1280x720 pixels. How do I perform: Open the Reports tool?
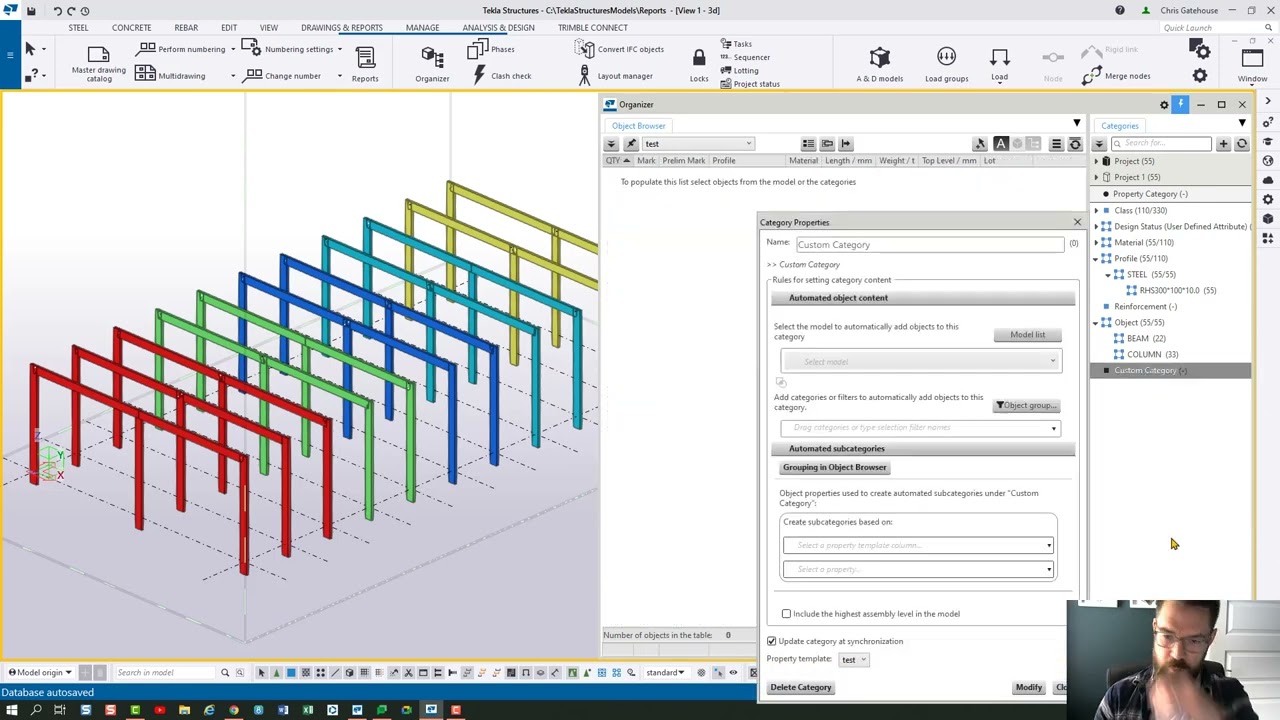(x=365, y=63)
